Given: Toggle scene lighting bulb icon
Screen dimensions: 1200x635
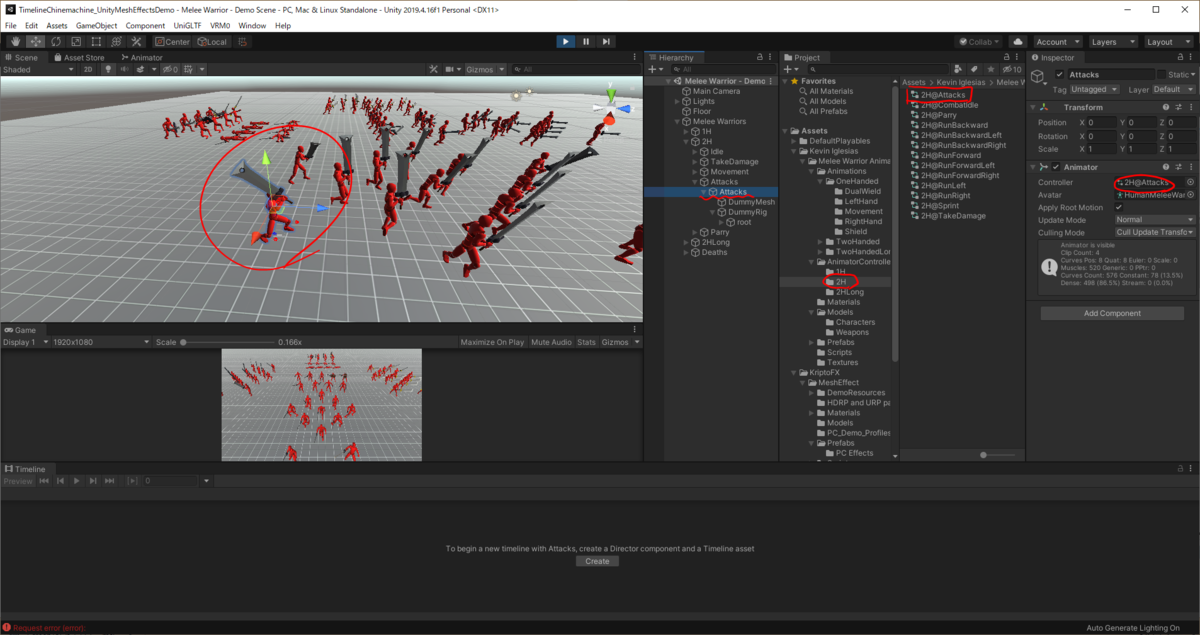Looking at the screenshot, I should [x=106, y=69].
